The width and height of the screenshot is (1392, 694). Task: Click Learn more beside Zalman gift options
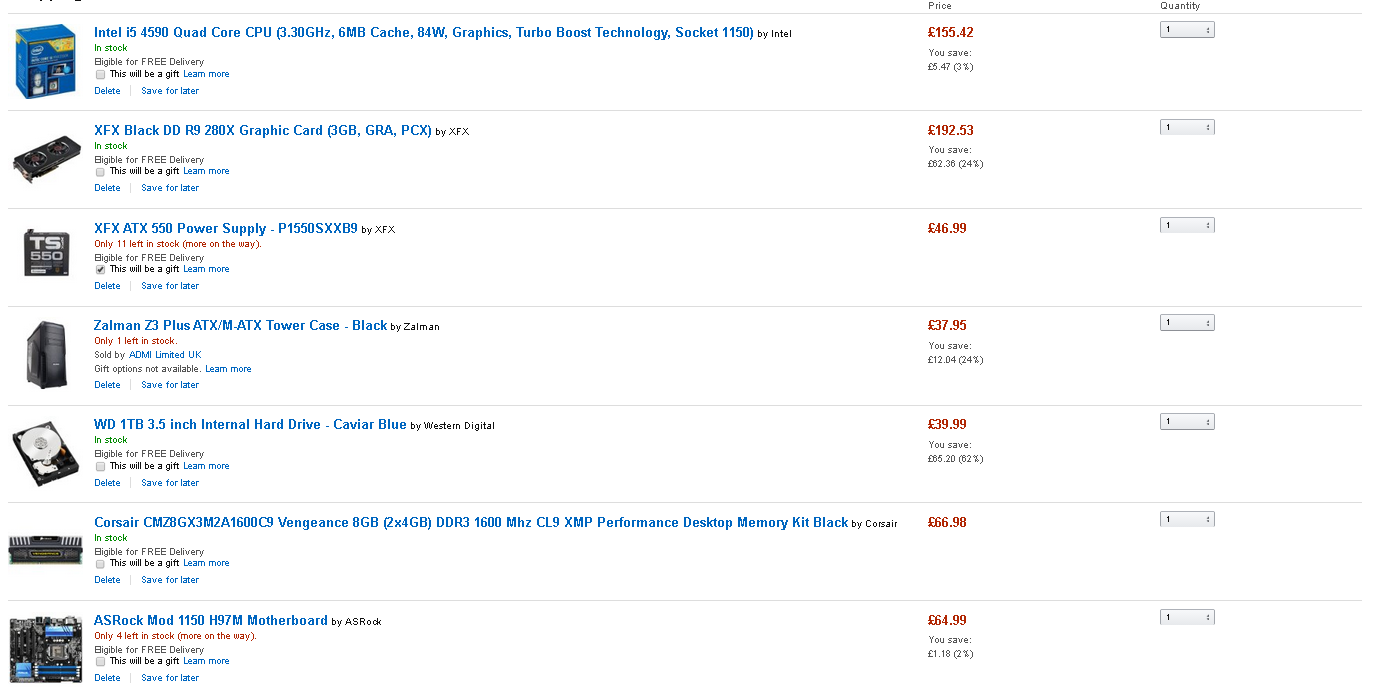click(x=228, y=369)
